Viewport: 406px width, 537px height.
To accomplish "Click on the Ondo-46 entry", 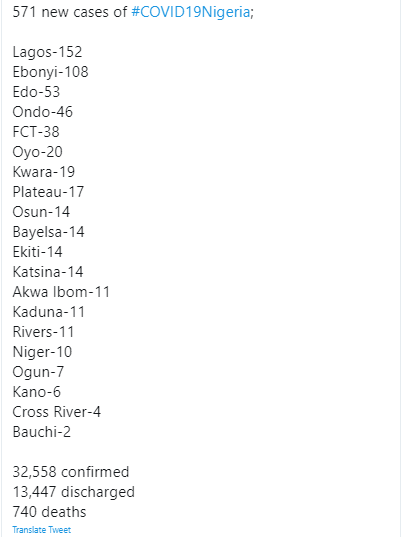I will pyautogui.click(x=42, y=112).
